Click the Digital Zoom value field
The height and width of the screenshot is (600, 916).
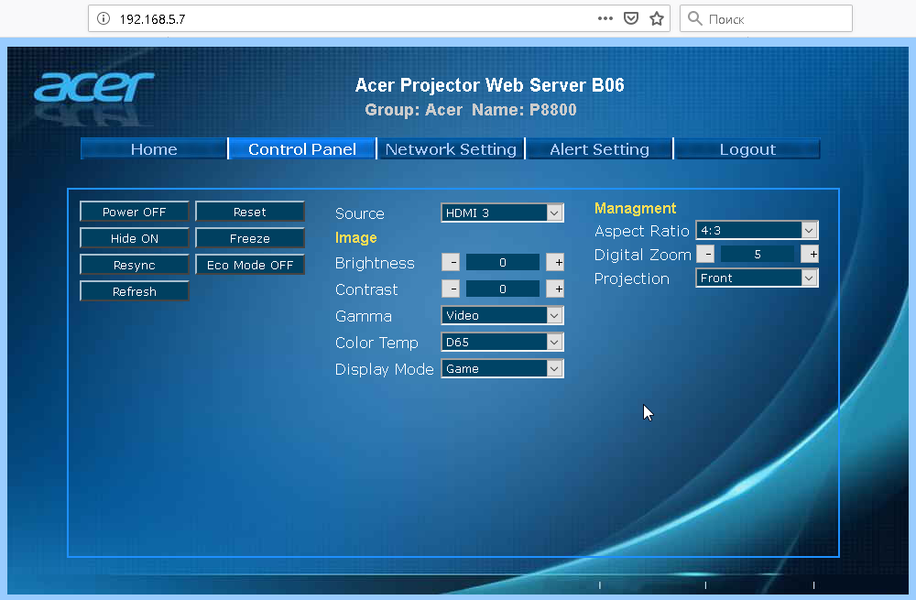(758, 254)
